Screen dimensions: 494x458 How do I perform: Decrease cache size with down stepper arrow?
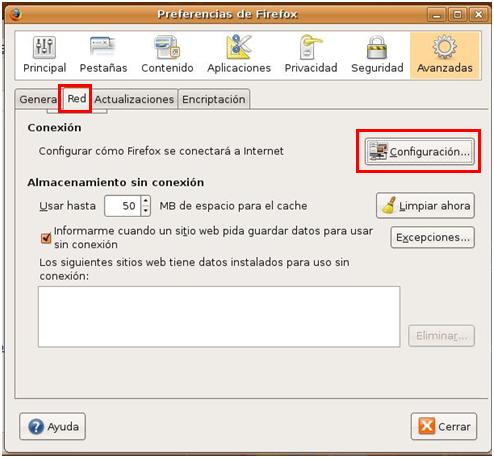(x=145, y=211)
